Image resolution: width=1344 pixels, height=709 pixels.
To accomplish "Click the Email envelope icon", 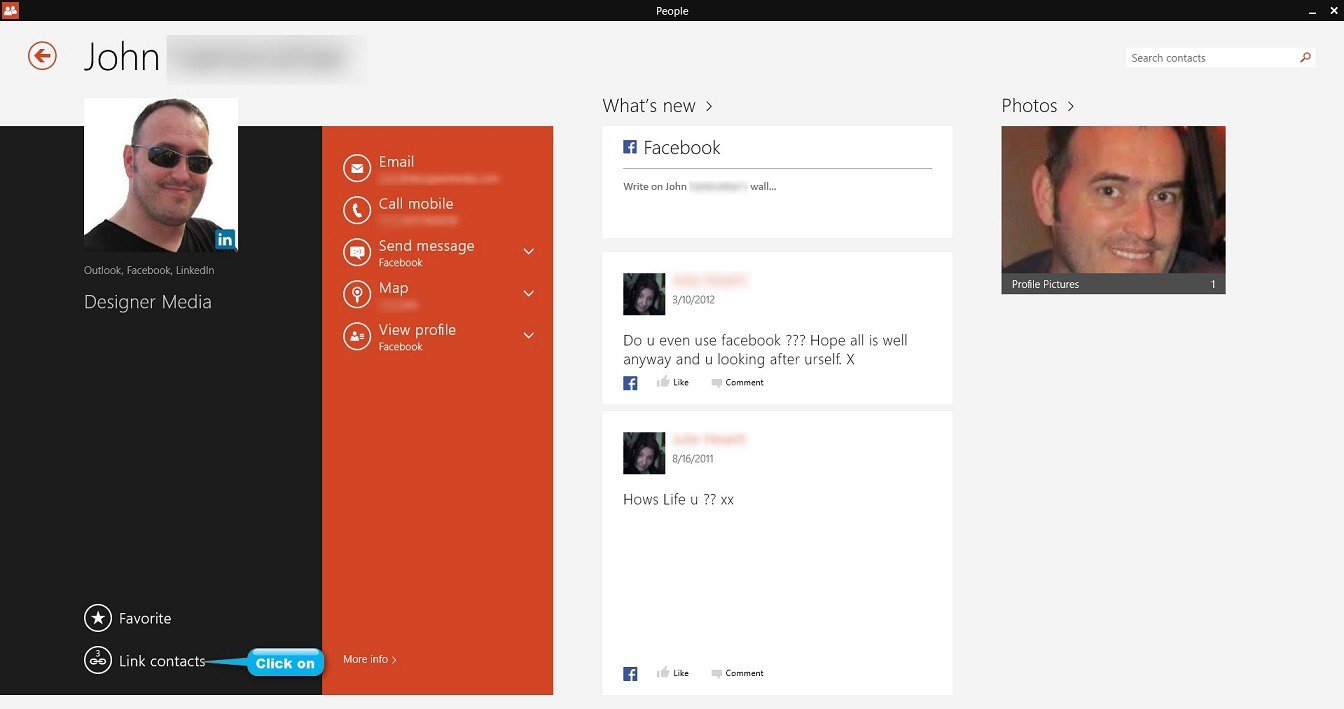I will coord(357,168).
